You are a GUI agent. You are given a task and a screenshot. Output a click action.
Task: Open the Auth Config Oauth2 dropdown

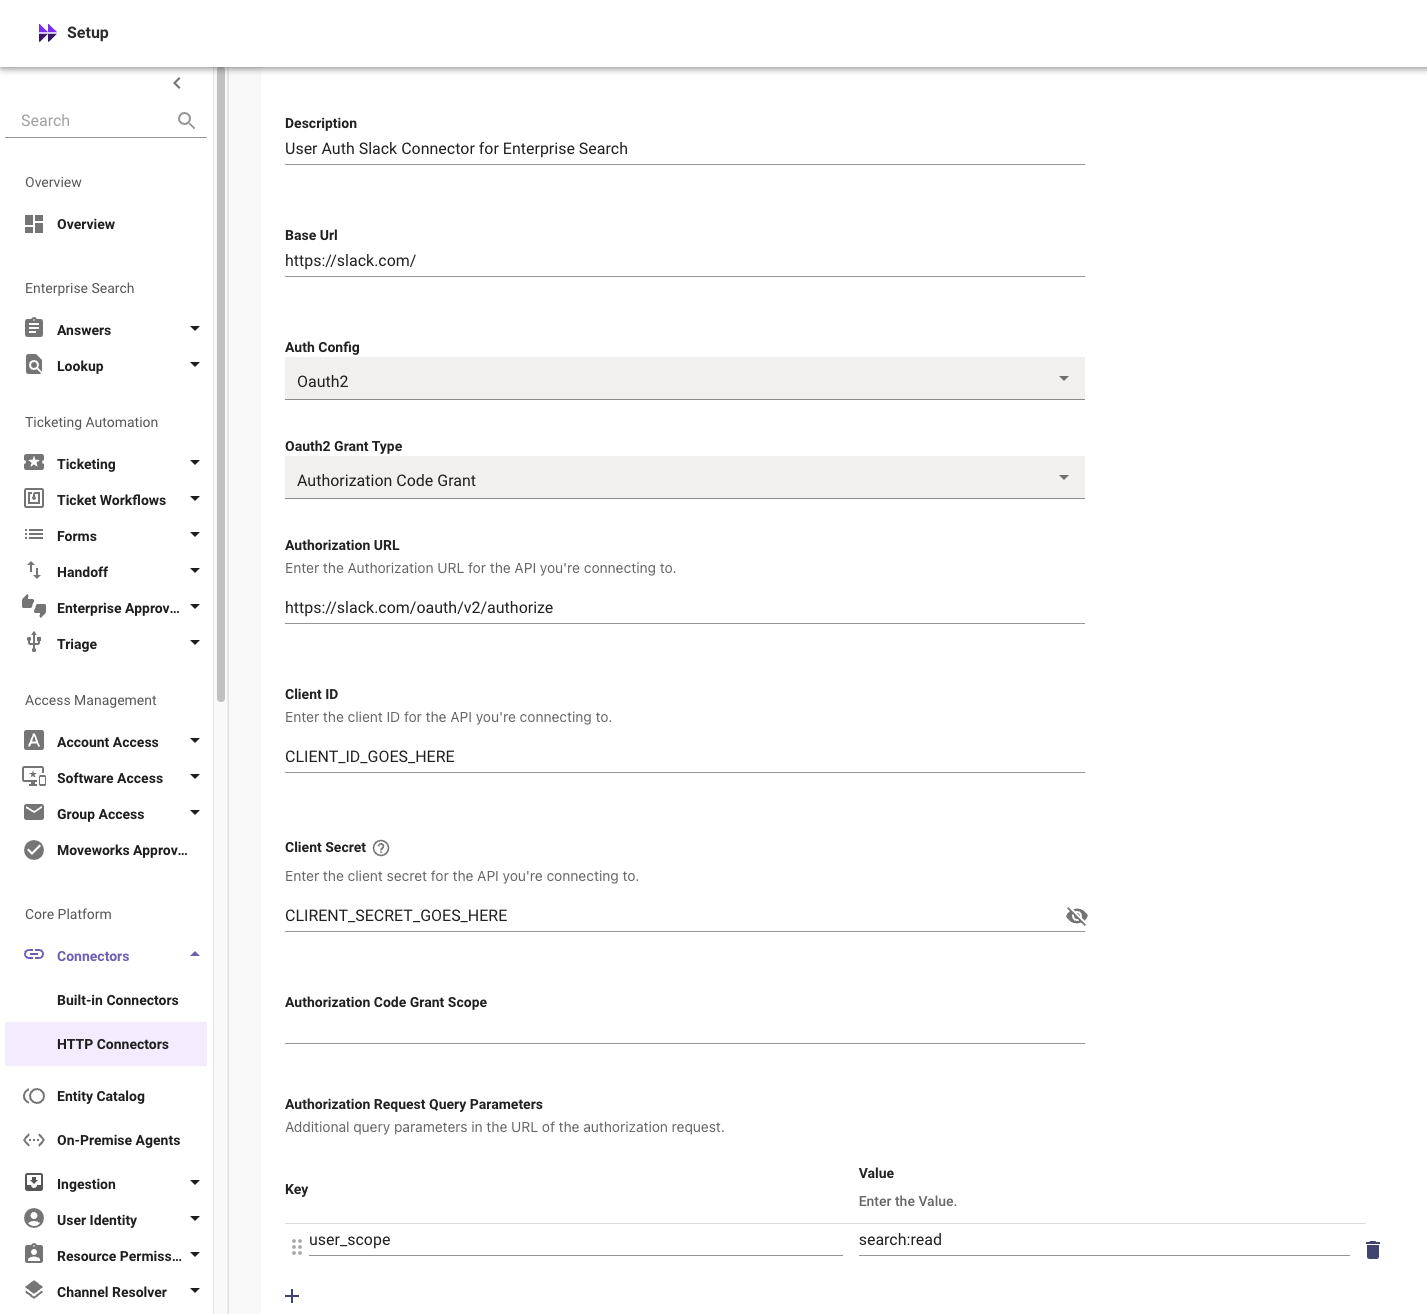click(x=685, y=379)
